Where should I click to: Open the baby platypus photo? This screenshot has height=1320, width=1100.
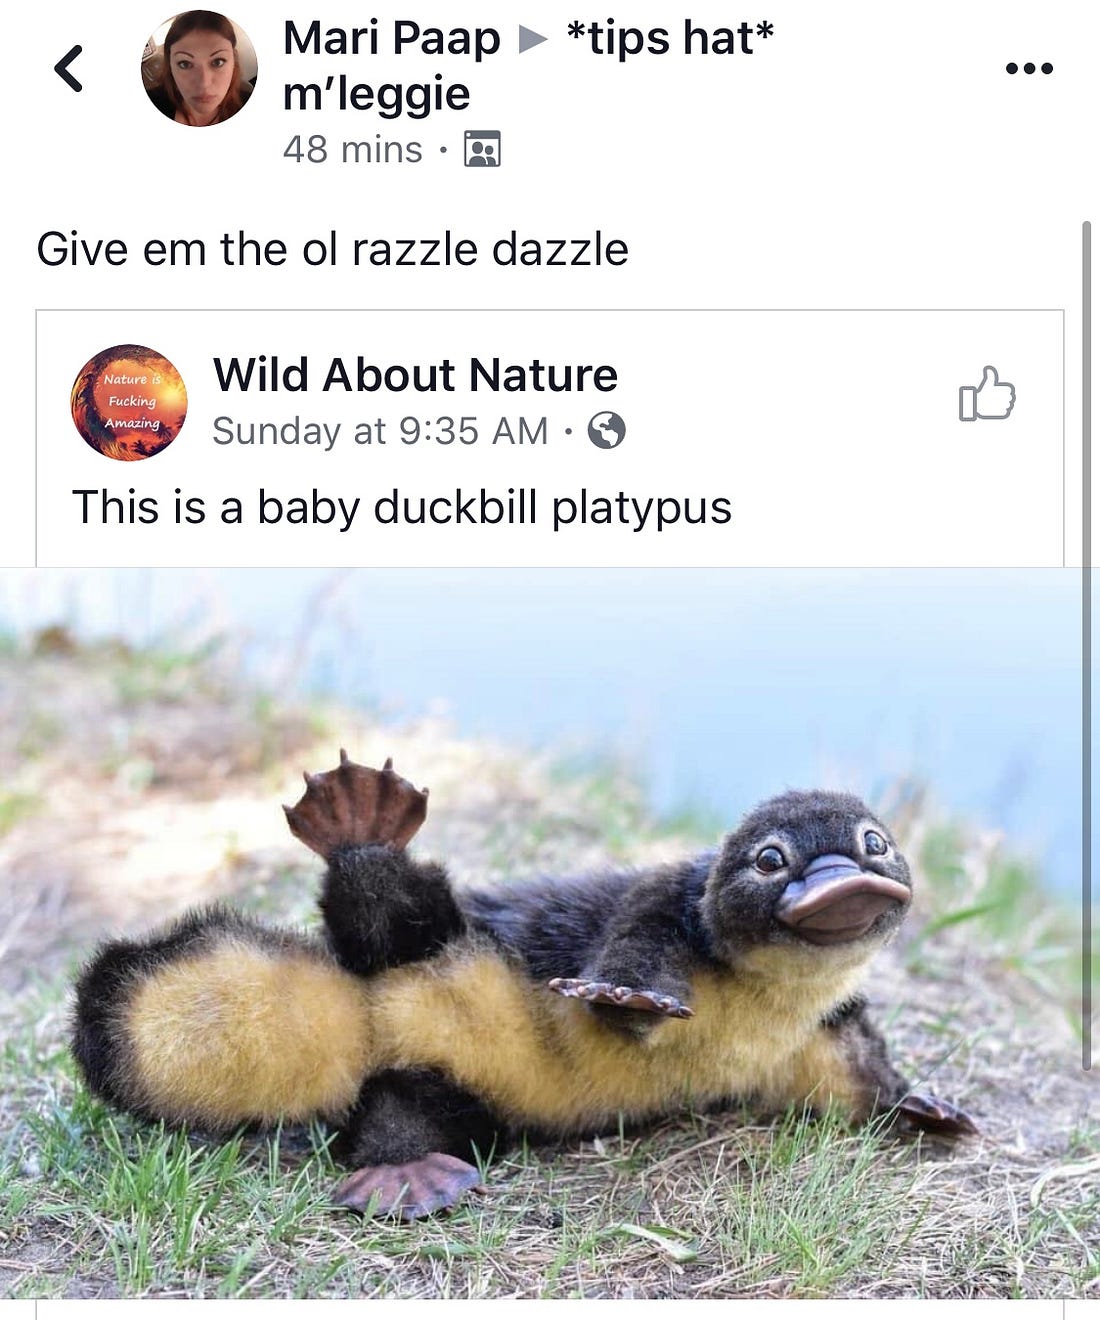[550, 933]
